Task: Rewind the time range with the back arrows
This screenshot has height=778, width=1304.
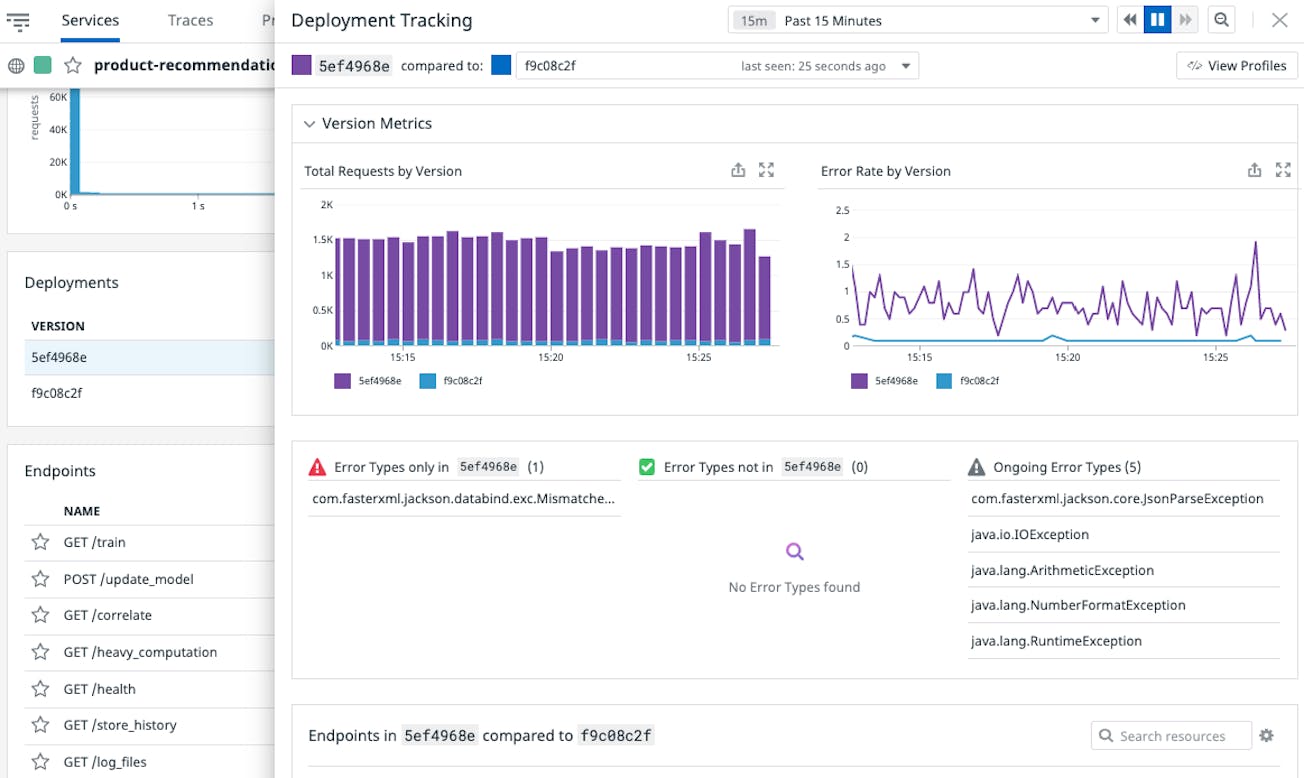Action: [x=1130, y=19]
